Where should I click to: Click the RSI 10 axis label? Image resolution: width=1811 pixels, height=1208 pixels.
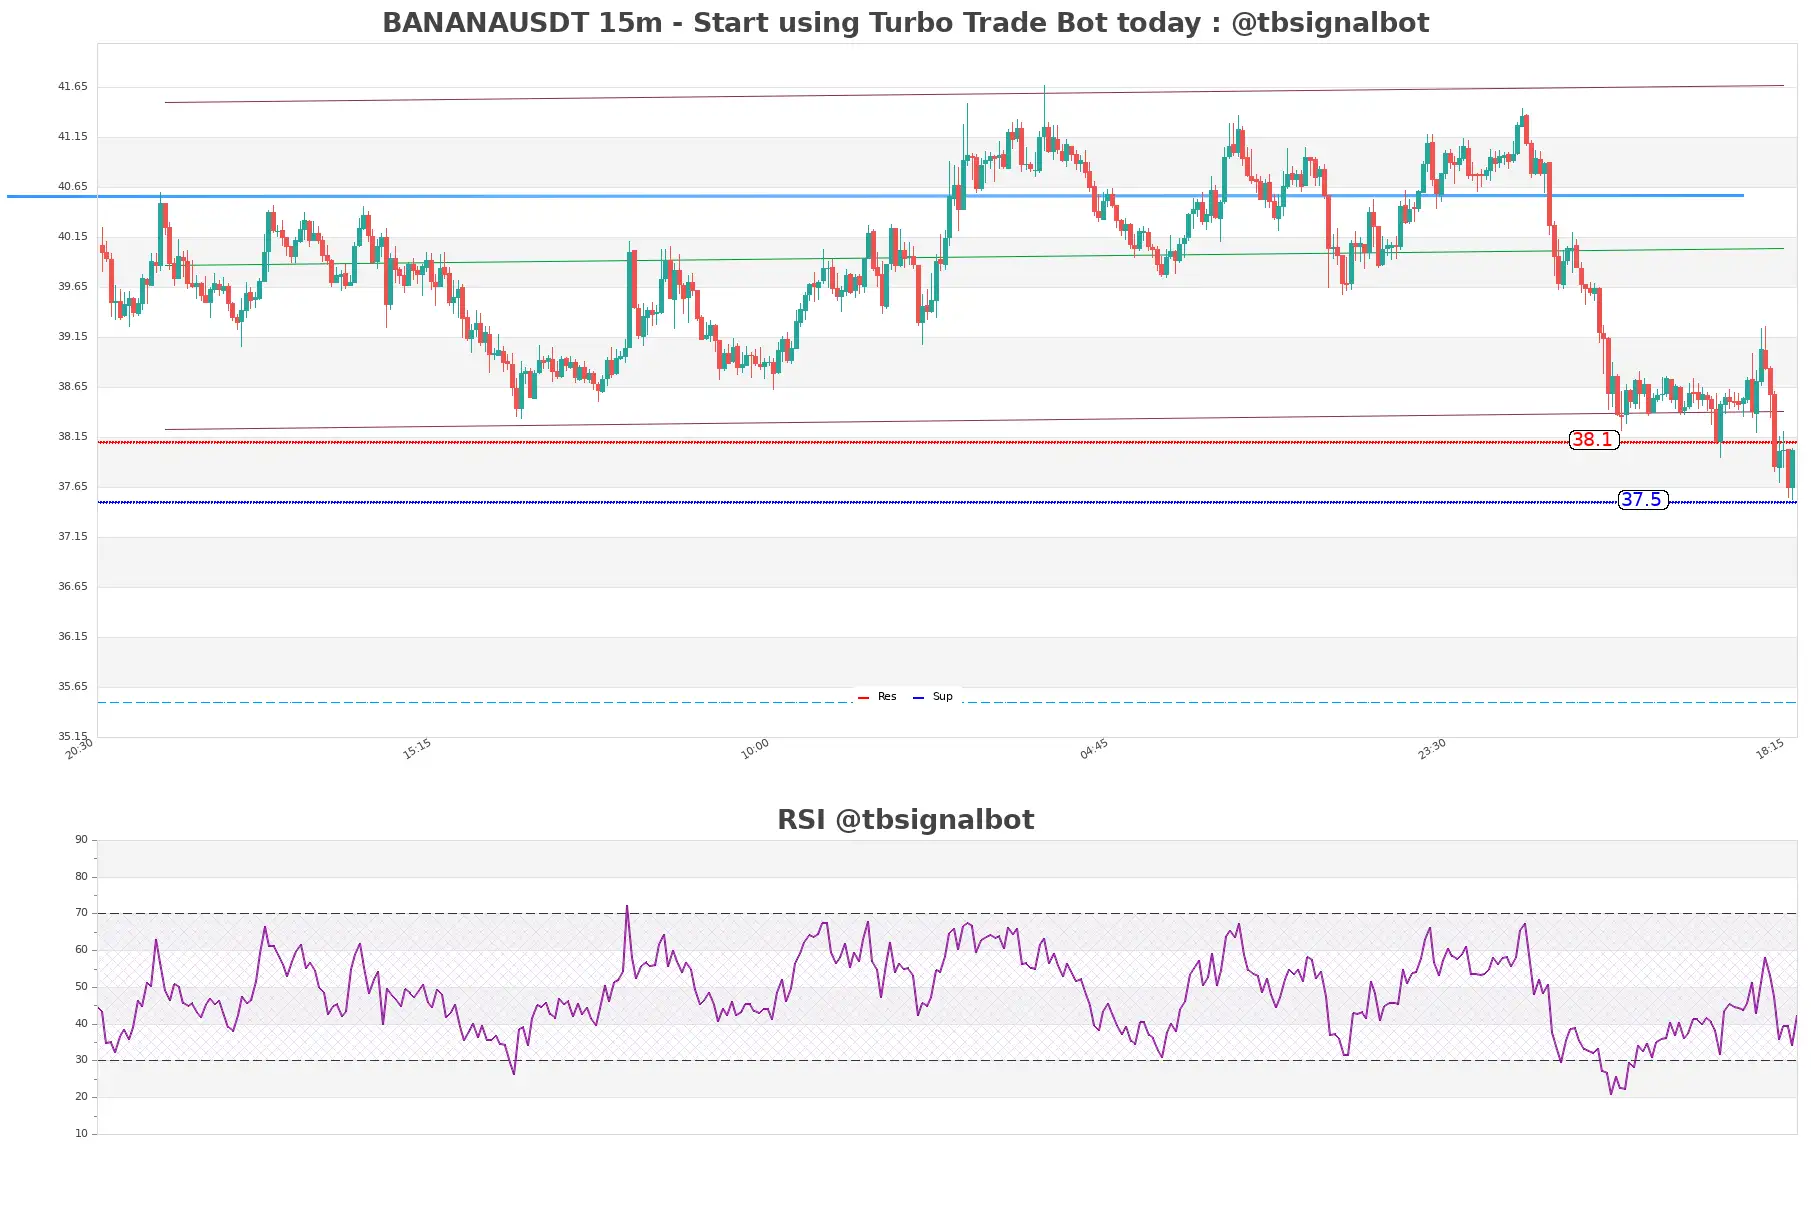82,1134
